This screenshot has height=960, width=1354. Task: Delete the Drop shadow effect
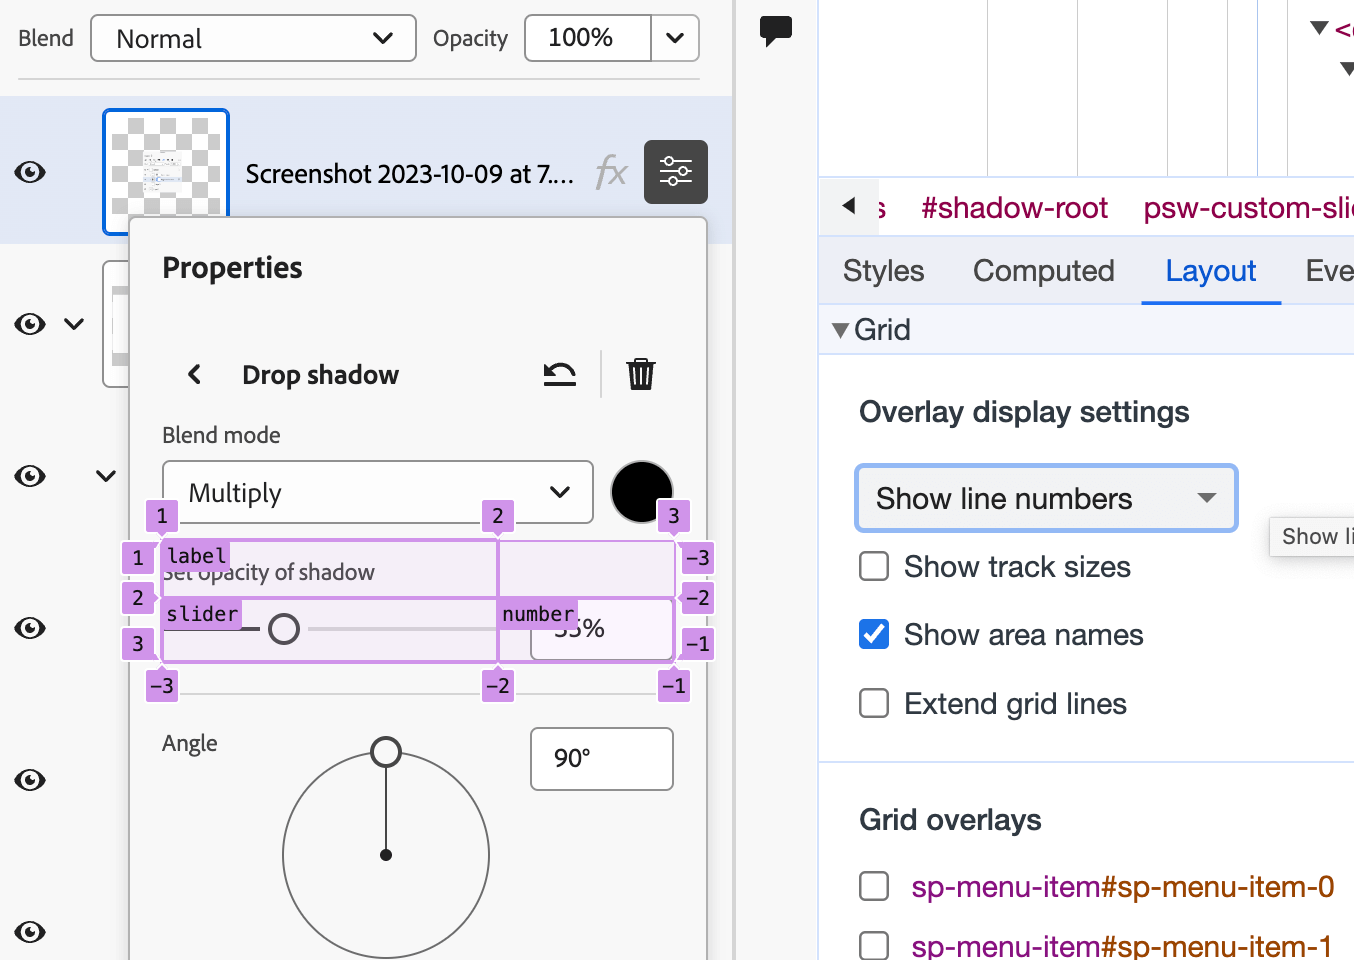click(x=640, y=374)
